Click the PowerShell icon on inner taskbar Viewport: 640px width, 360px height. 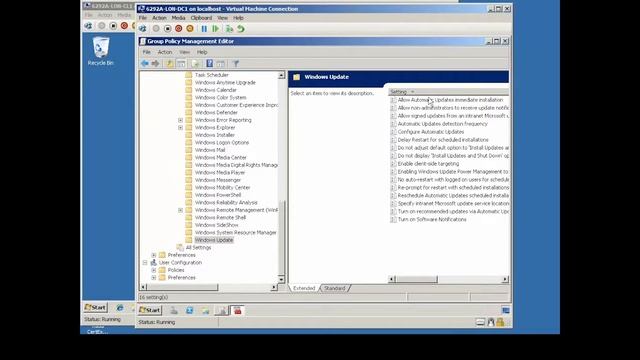coord(189,311)
